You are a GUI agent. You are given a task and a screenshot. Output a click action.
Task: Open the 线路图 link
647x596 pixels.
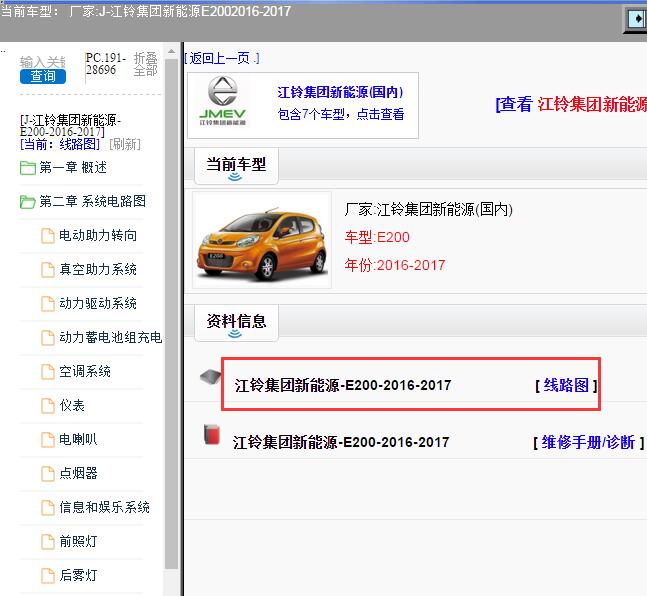566,386
